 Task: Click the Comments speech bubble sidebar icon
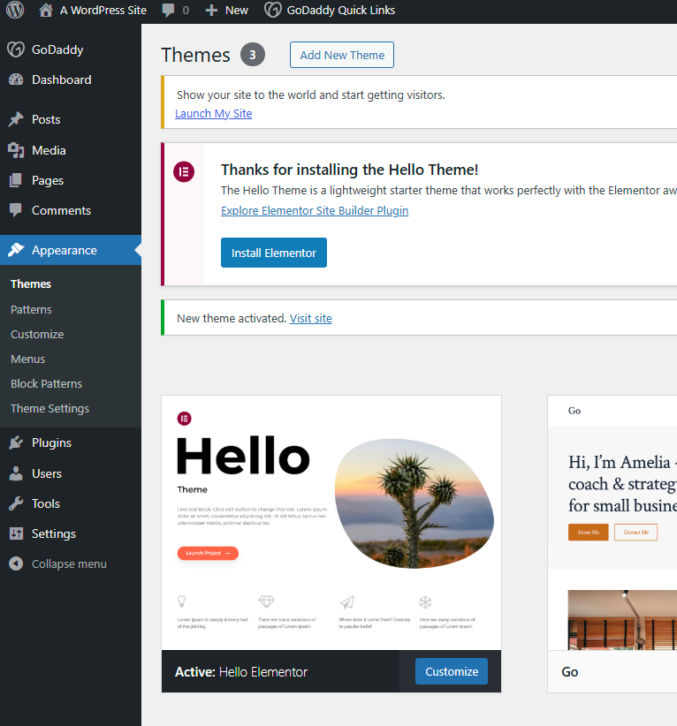coord(16,210)
